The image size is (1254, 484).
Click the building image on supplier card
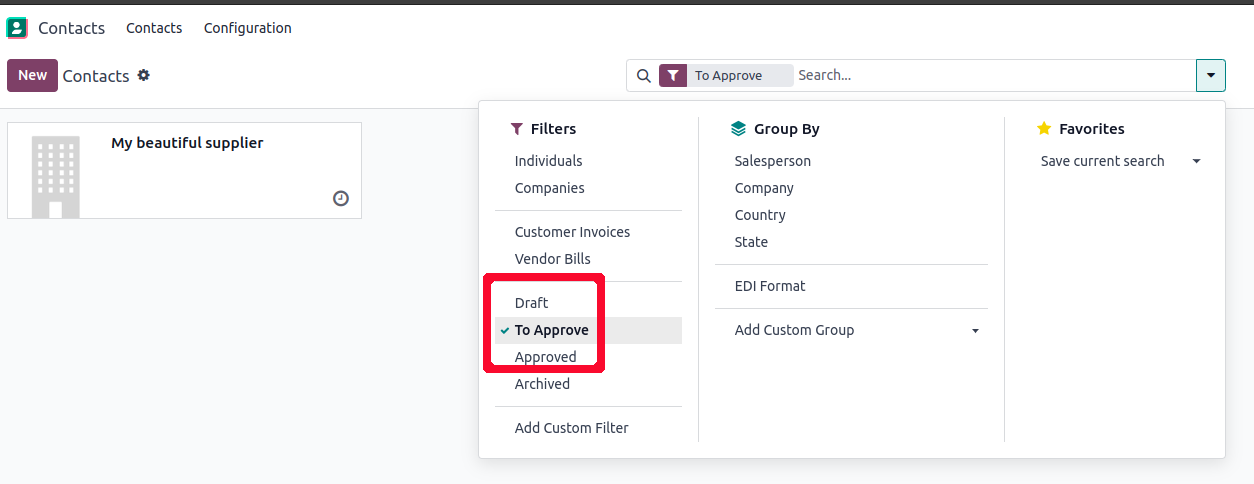[x=55, y=177]
